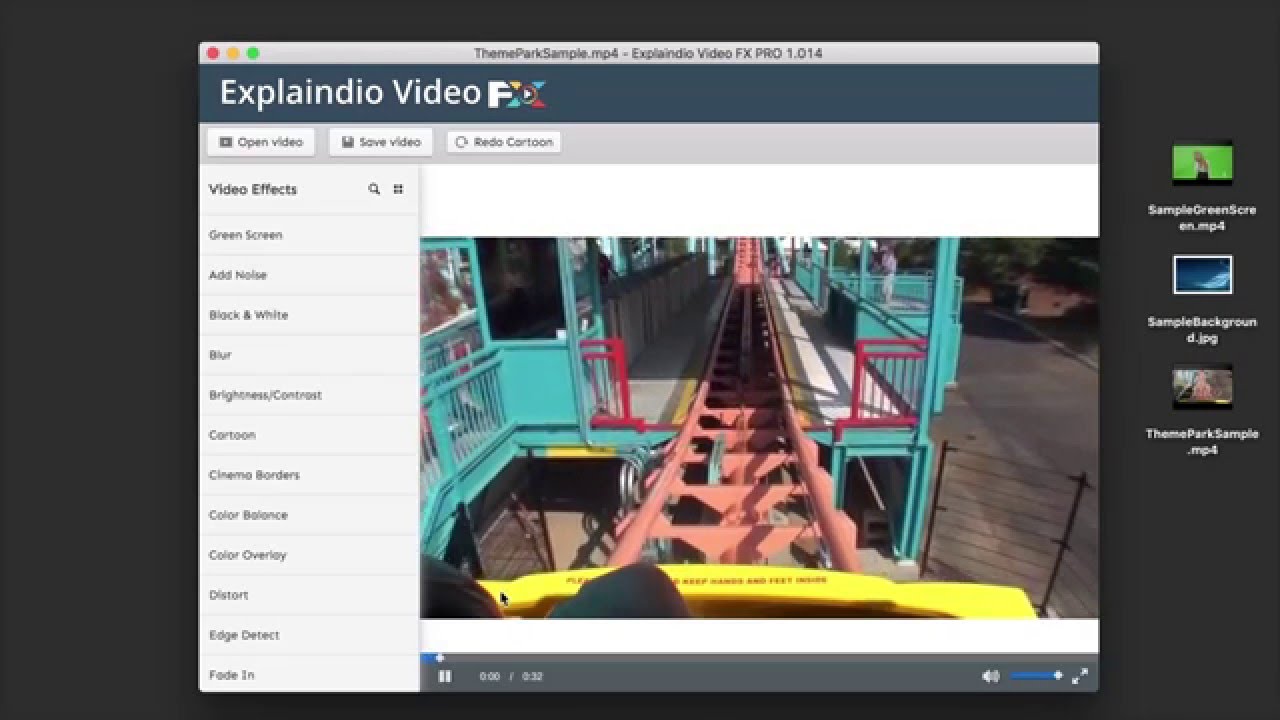The width and height of the screenshot is (1280, 720).
Task: Mute the video with speaker icon
Action: (990, 676)
